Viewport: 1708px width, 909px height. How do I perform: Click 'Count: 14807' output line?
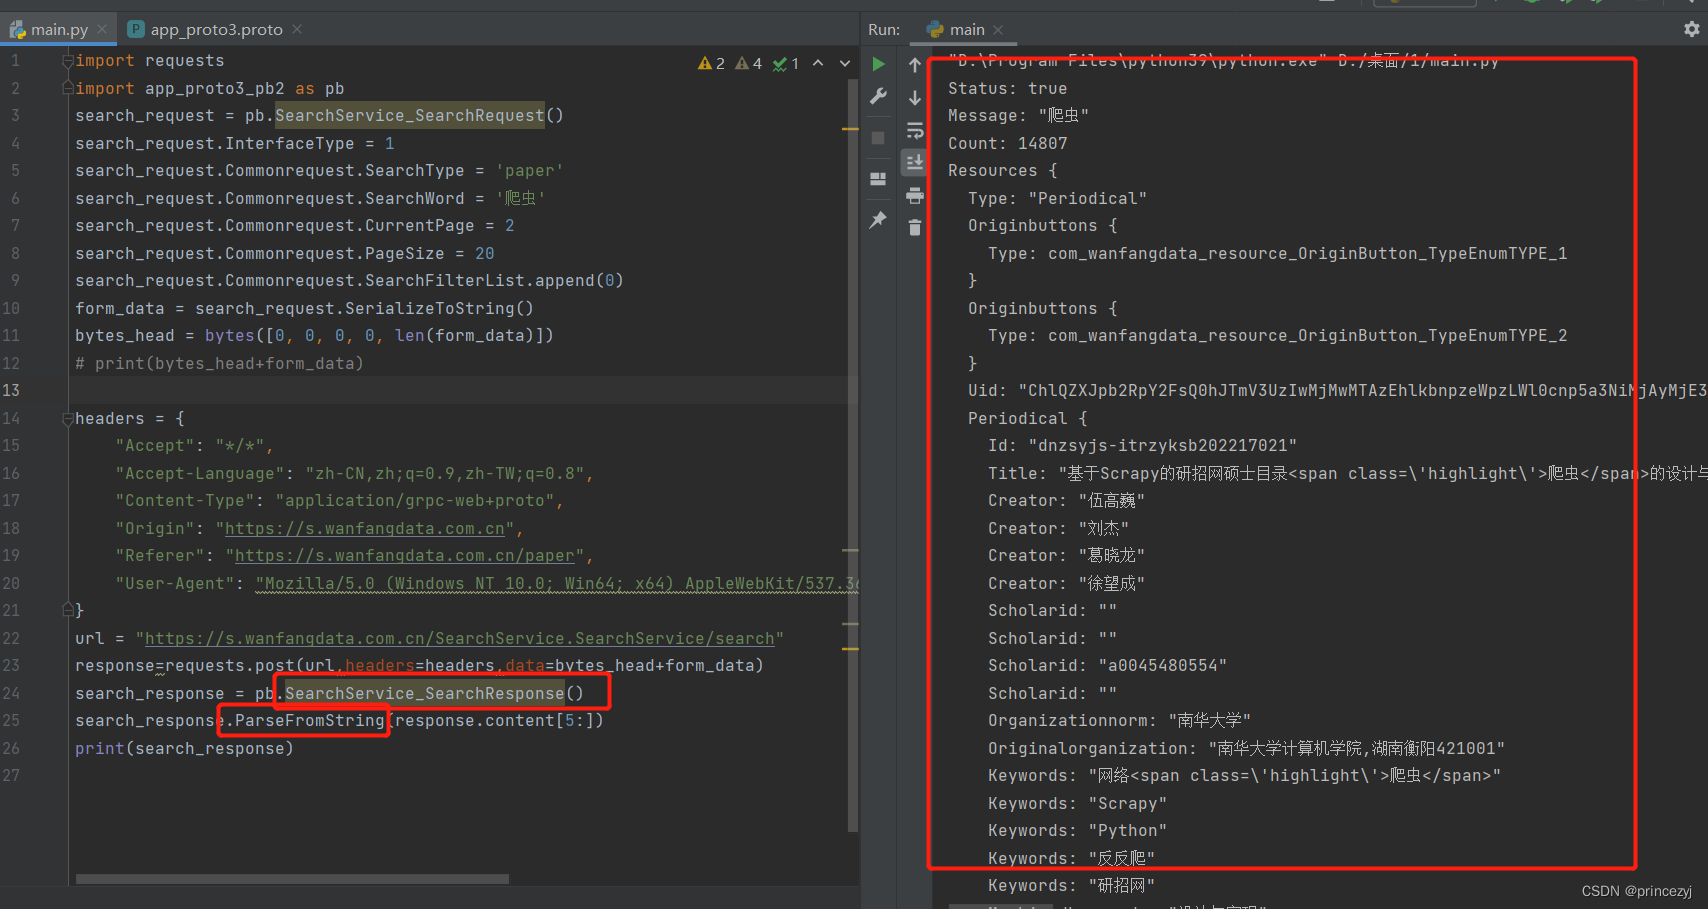[1007, 143]
